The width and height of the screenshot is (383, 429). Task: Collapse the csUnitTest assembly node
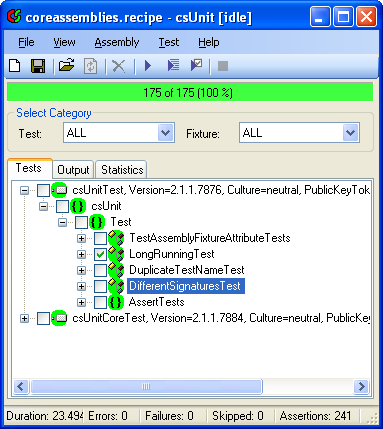point(24,190)
